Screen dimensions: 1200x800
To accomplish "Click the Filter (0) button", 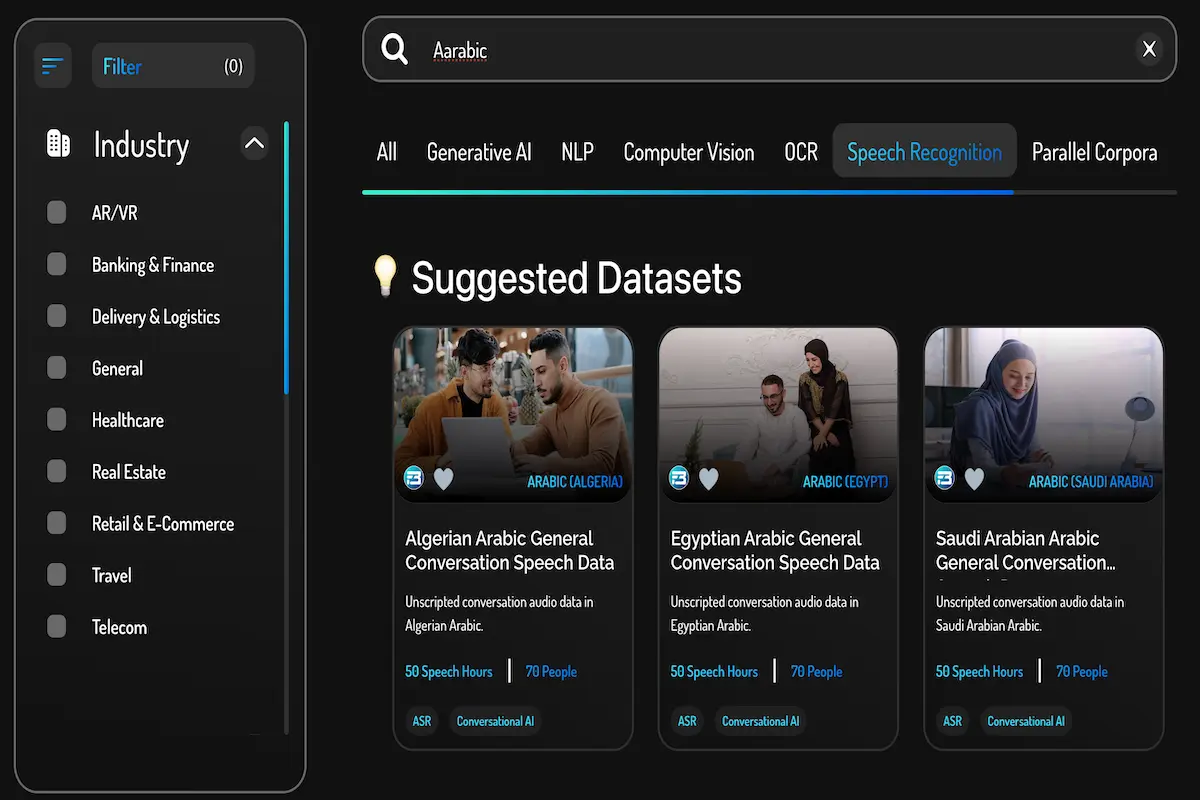I will 173,66.
